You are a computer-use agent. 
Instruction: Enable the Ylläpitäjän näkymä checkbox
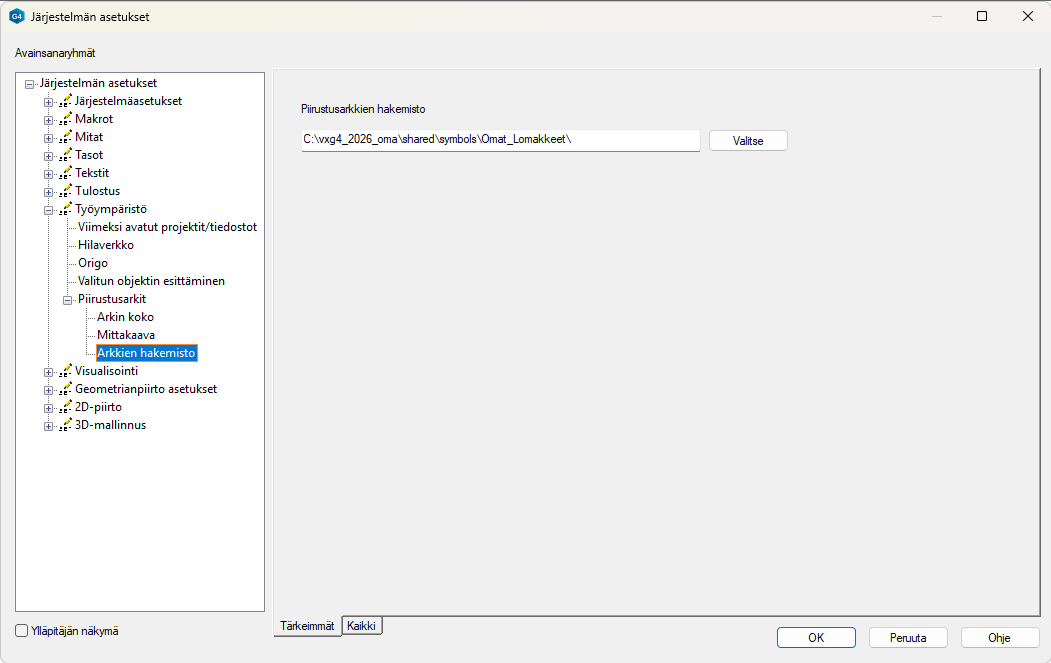click(x=21, y=631)
